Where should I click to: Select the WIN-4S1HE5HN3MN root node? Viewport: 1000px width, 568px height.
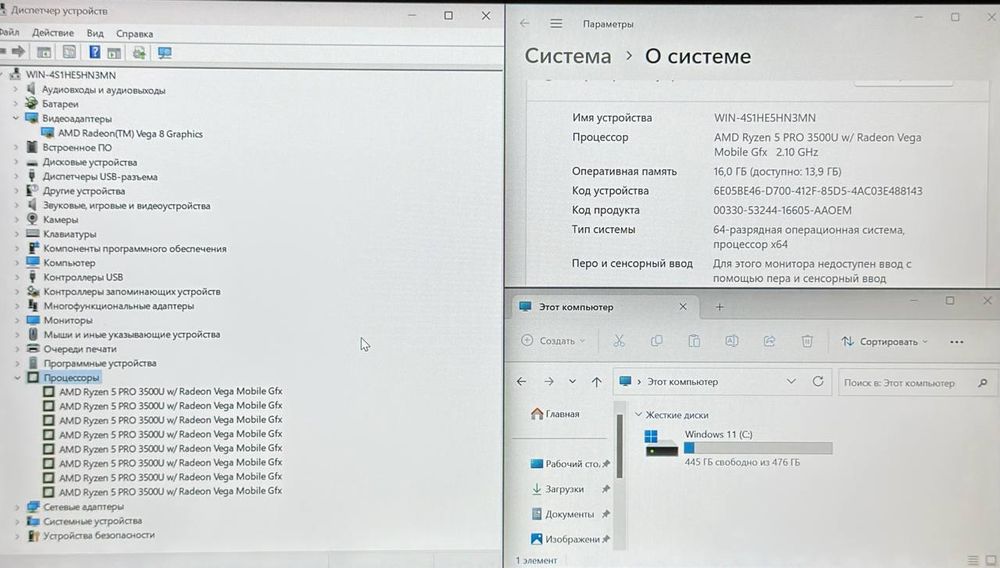tap(71, 75)
